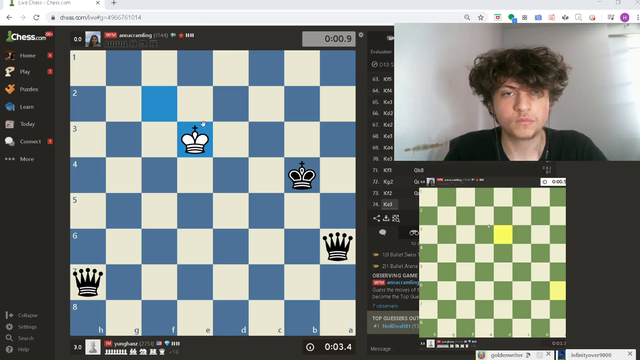Switch to the chat bubble tab
This screenshot has height=360, width=640.
[x=382, y=232]
